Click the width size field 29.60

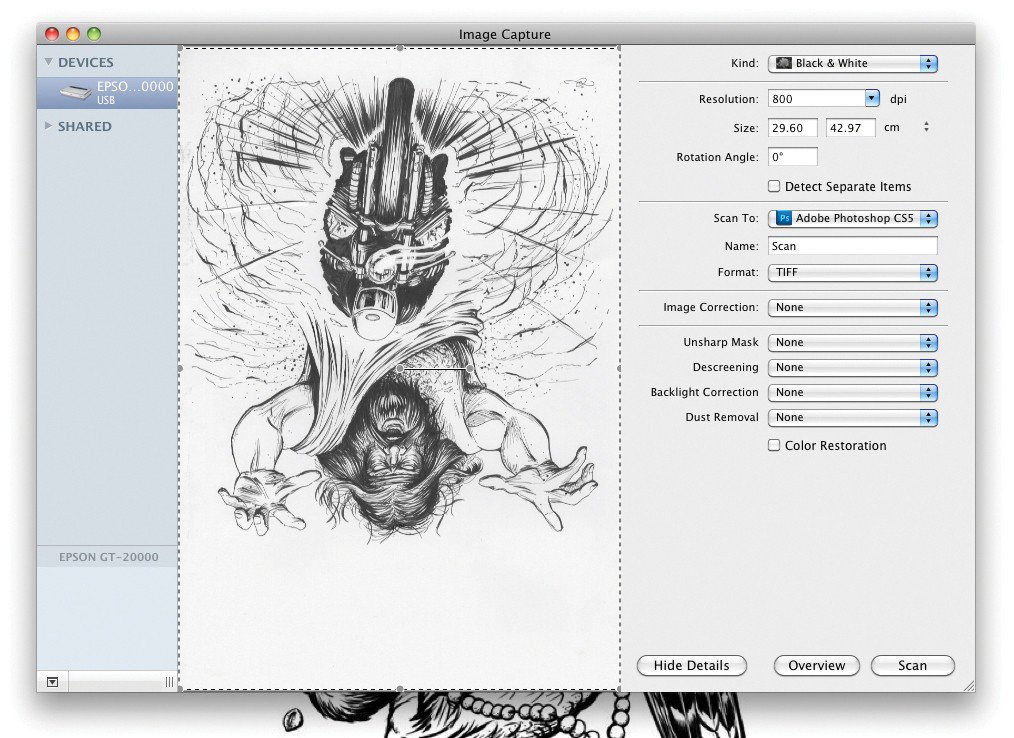coord(793,127)
